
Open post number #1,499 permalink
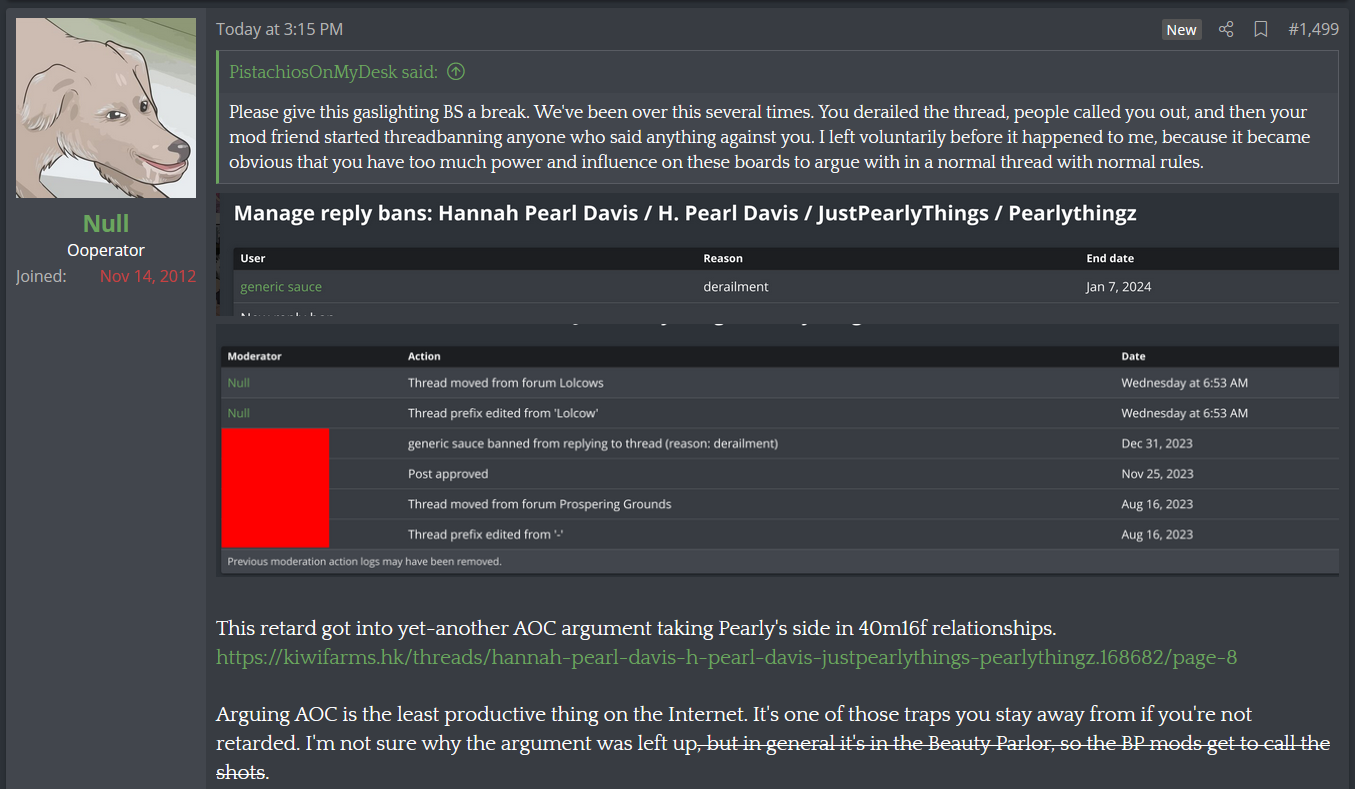click(1313, 29)
